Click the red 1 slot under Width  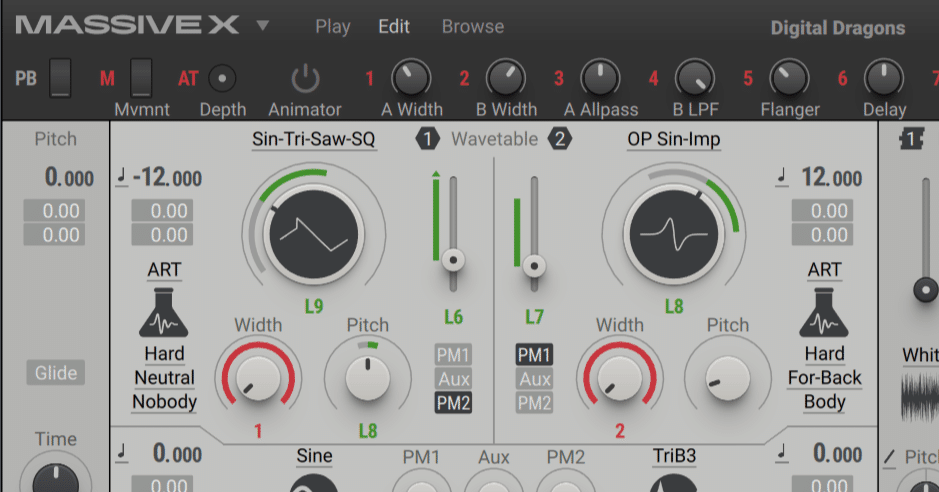[258, 431]
